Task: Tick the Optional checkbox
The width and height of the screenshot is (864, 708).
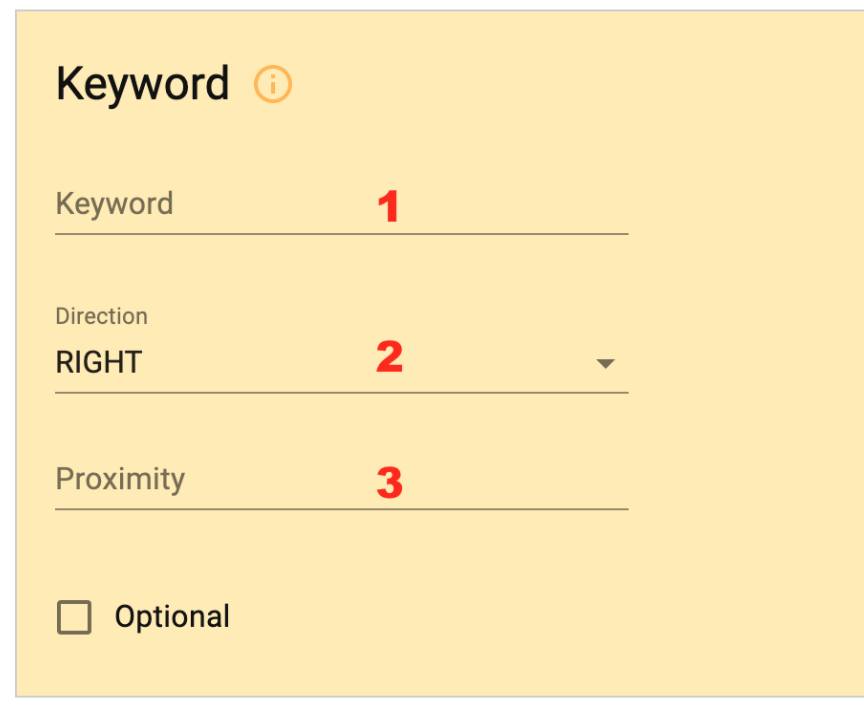Action: click(x=74, y=617)
